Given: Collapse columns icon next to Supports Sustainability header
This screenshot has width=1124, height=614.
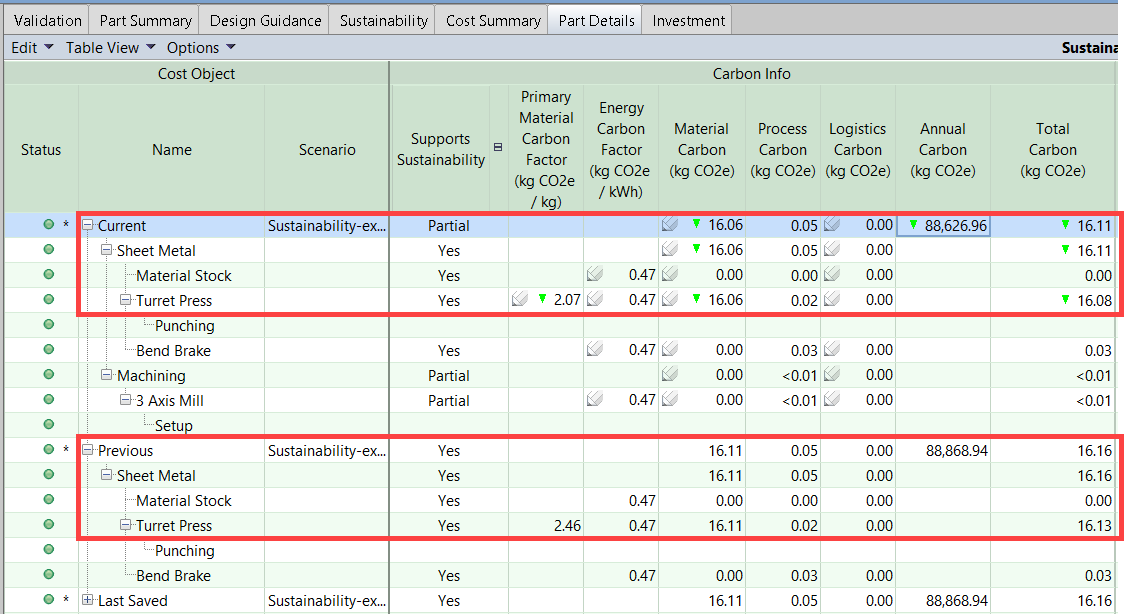Looking at the screenshot, I should [x=498, y=147].
